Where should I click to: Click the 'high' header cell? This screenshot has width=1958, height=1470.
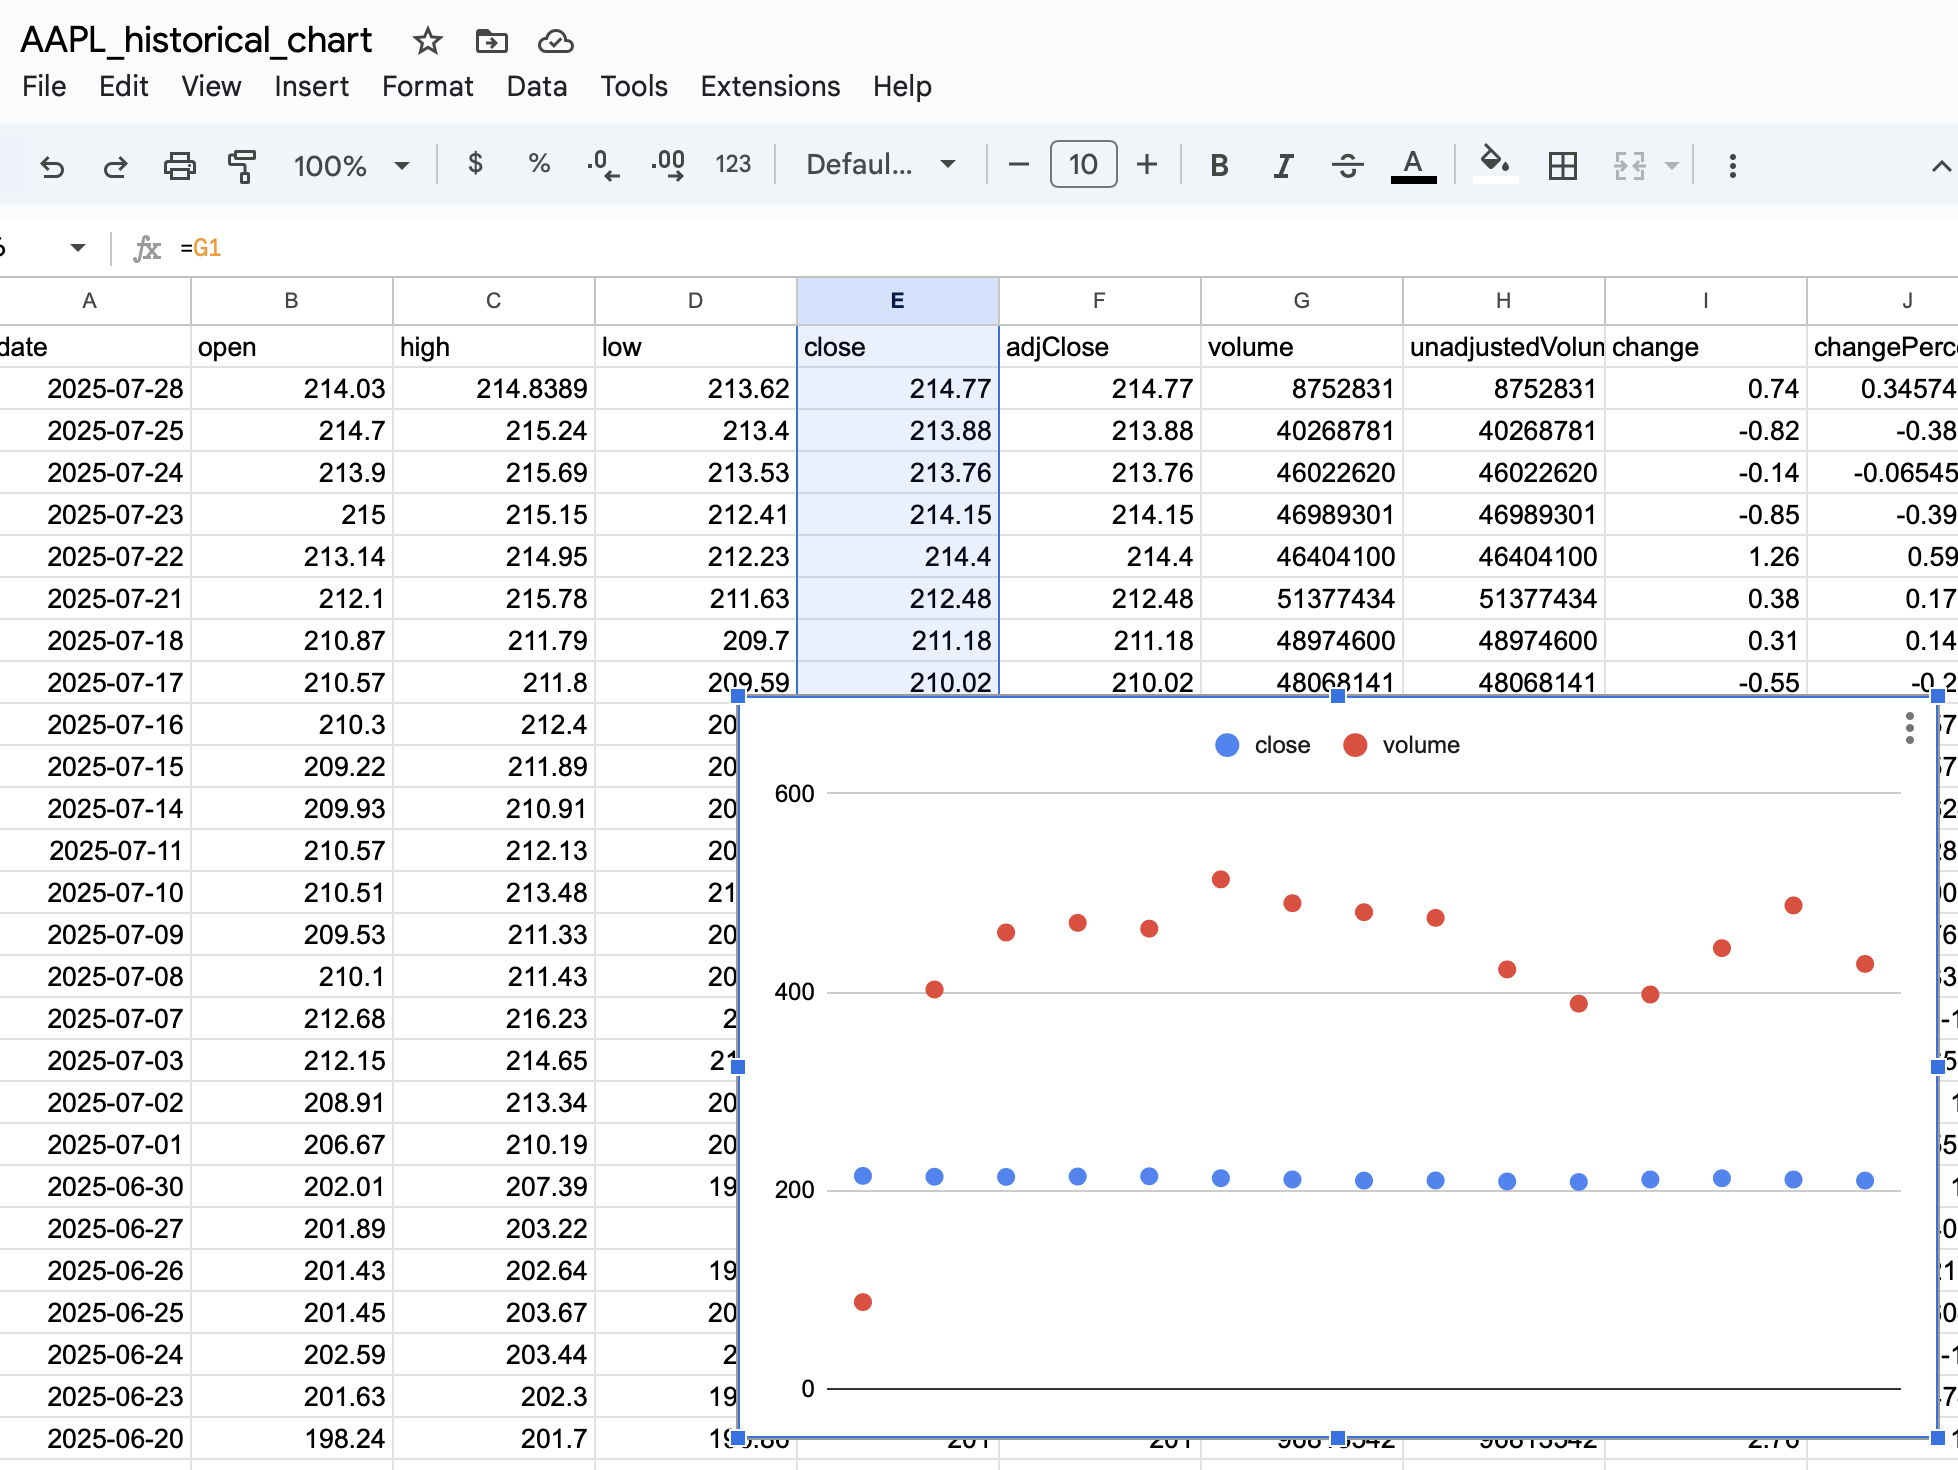click(x=493, y=347)
